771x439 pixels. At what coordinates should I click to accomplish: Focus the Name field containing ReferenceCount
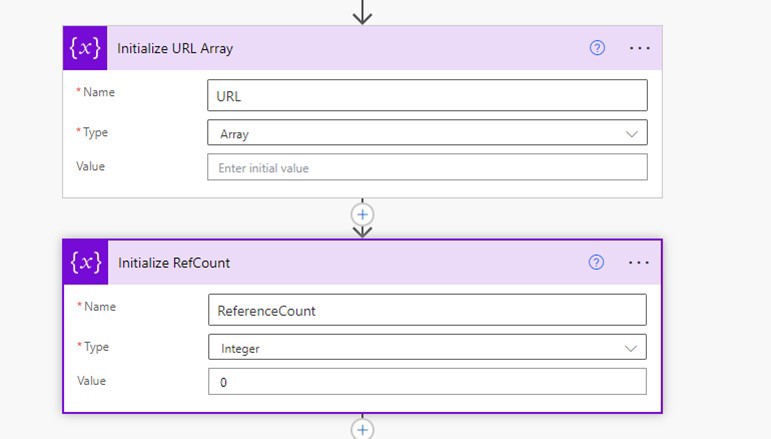tap(426, 311)
